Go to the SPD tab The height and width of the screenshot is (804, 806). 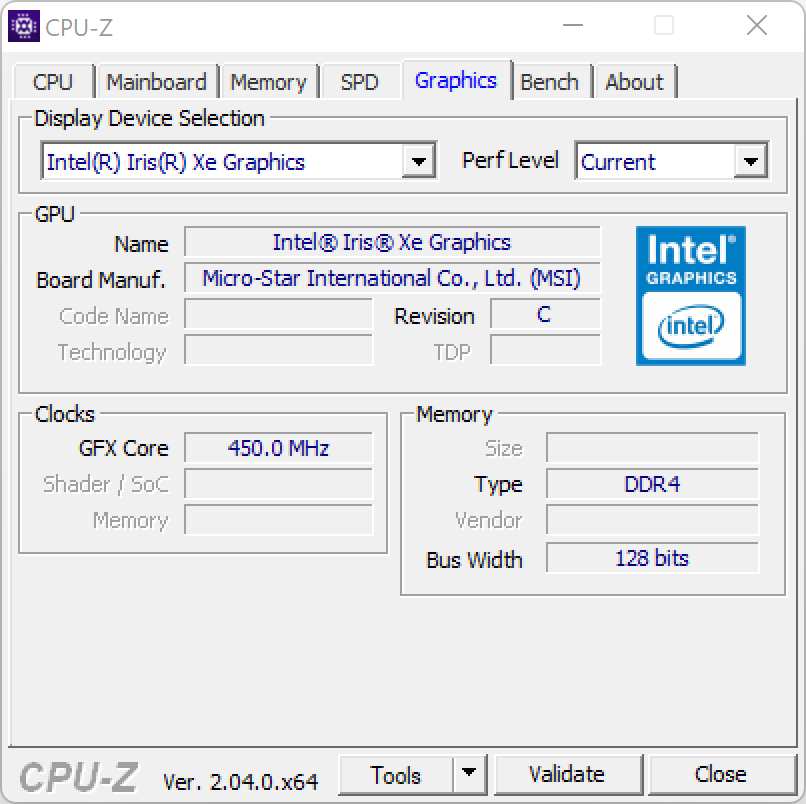(359, 82)
